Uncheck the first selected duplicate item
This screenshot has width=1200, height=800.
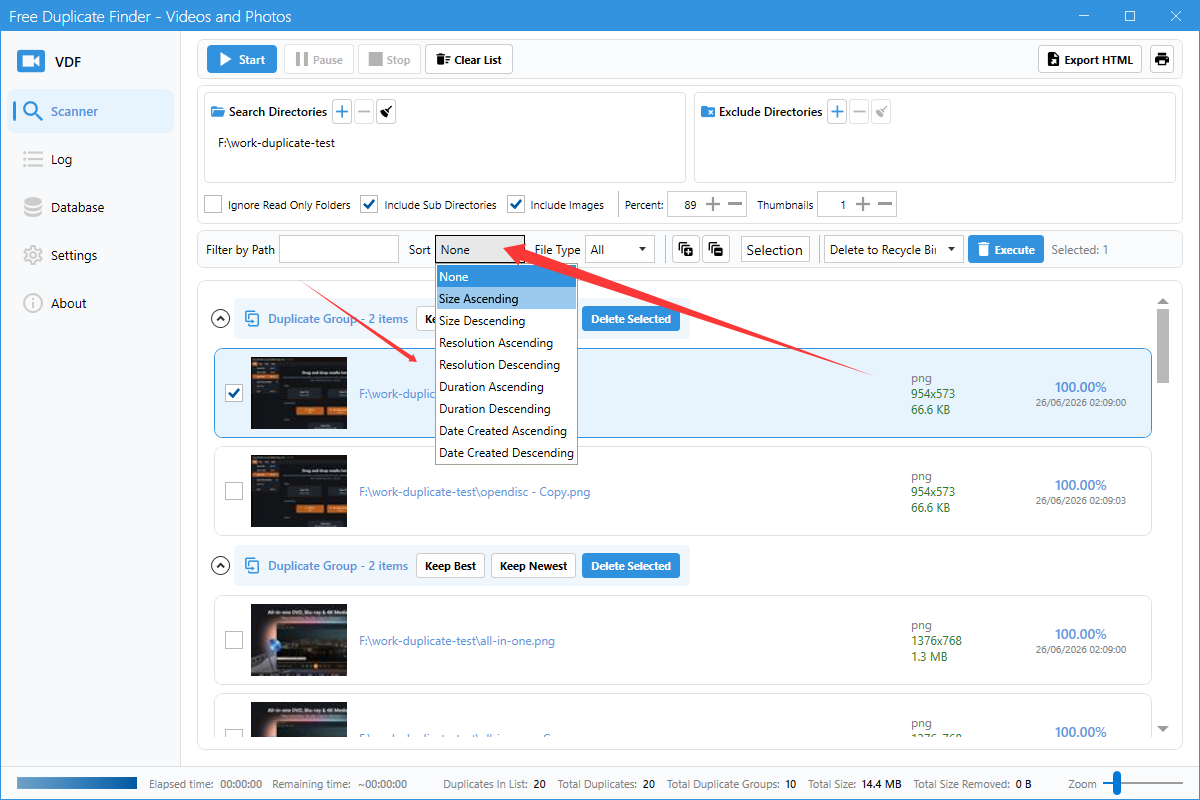coord(234,393)
